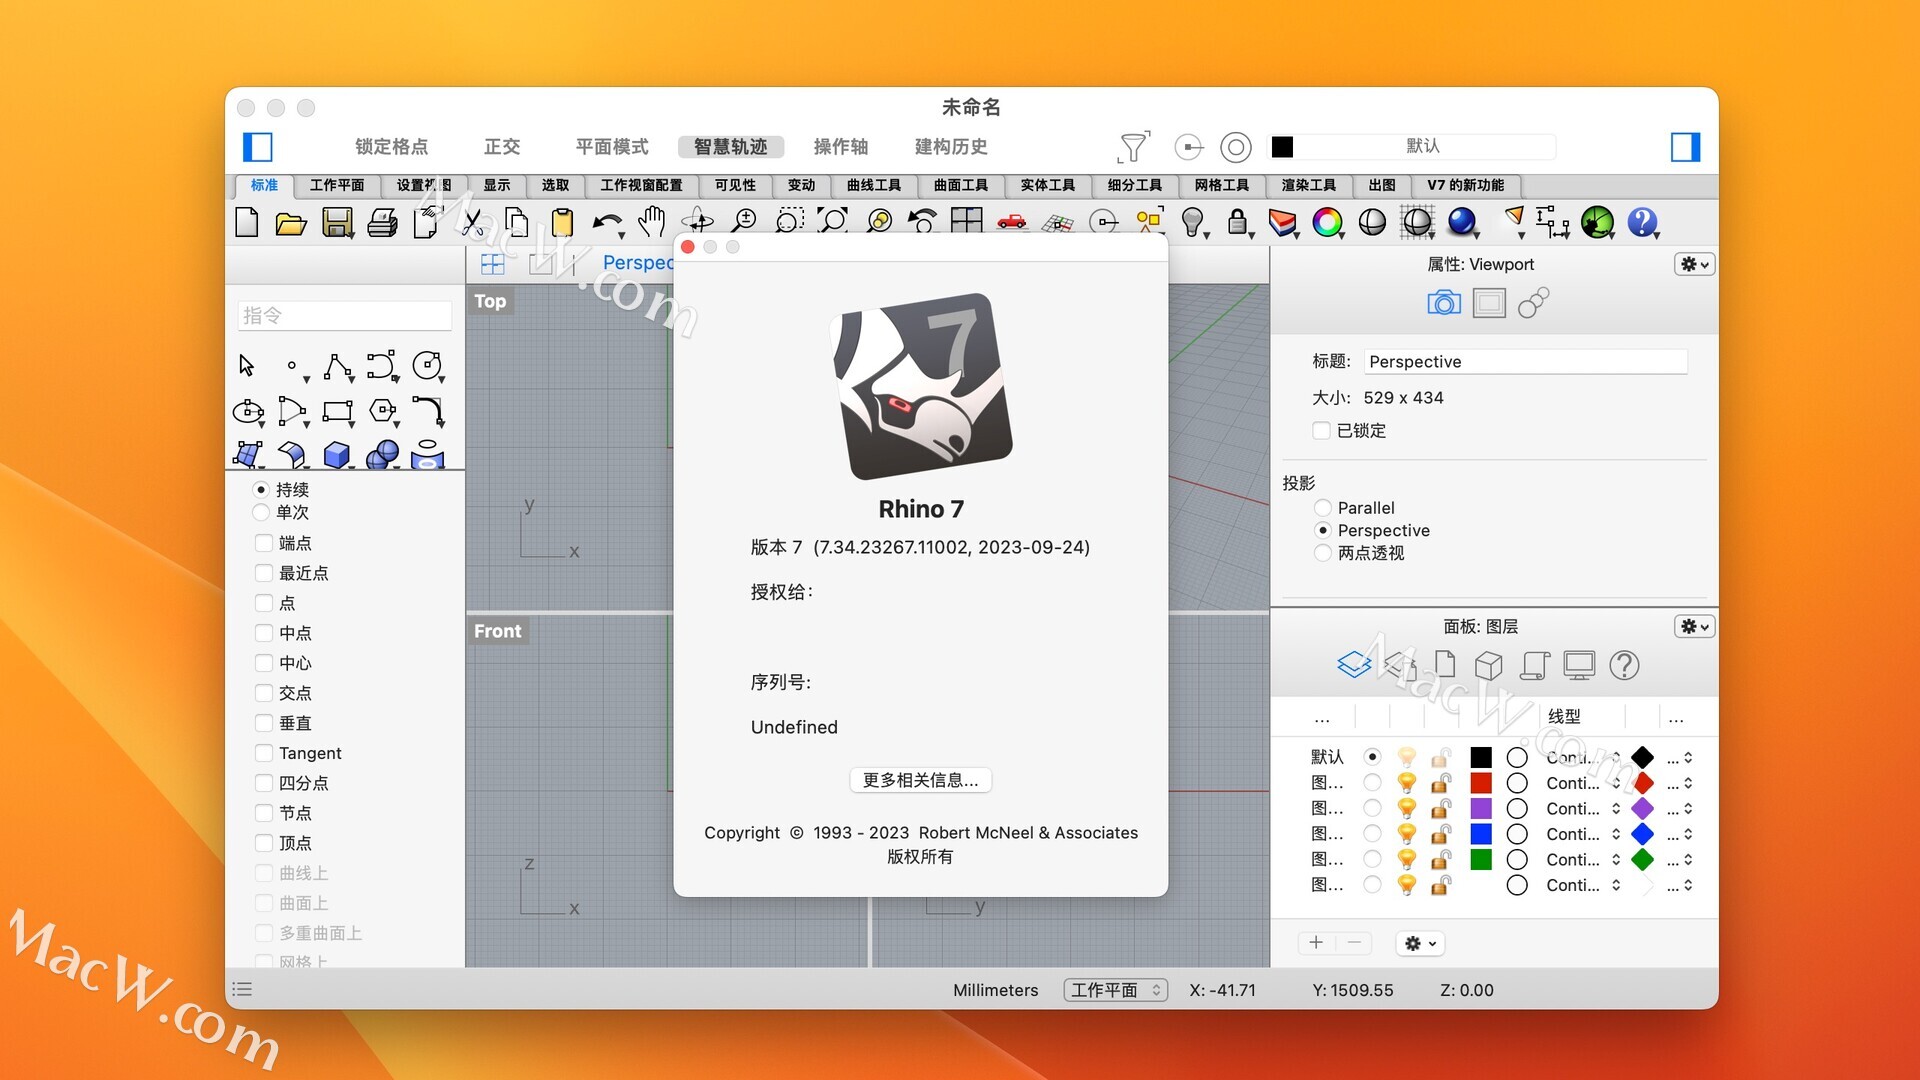
Task: Click the Copy icon in the toolbar
Action: [x=516, y=222]
